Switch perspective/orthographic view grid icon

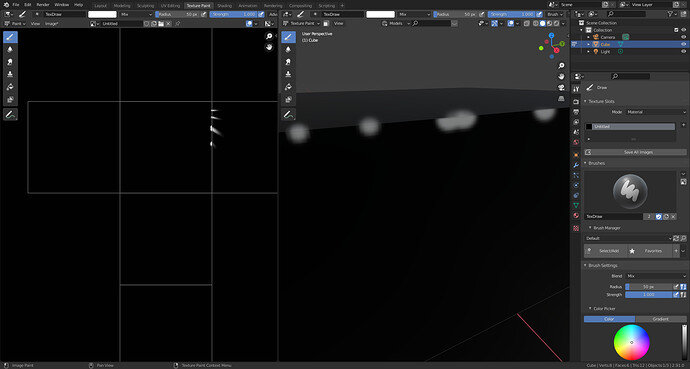(x=561, y=99)
